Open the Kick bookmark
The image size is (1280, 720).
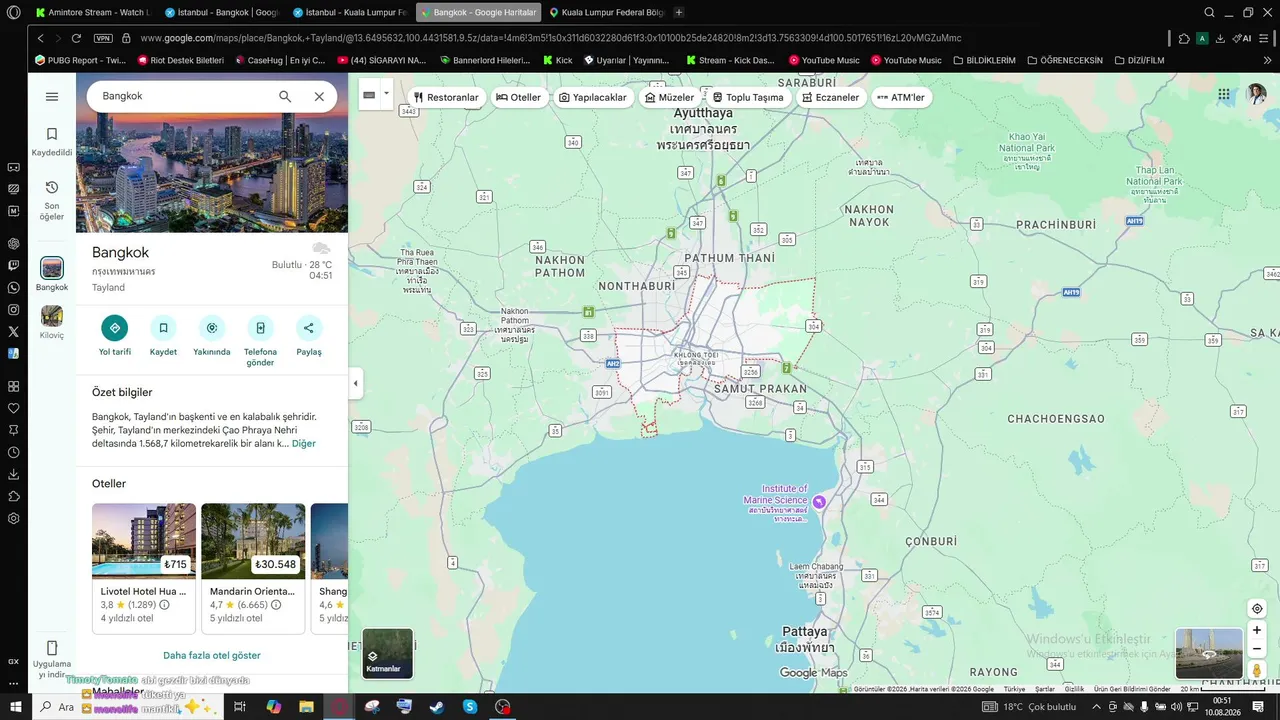click(558, 60)
